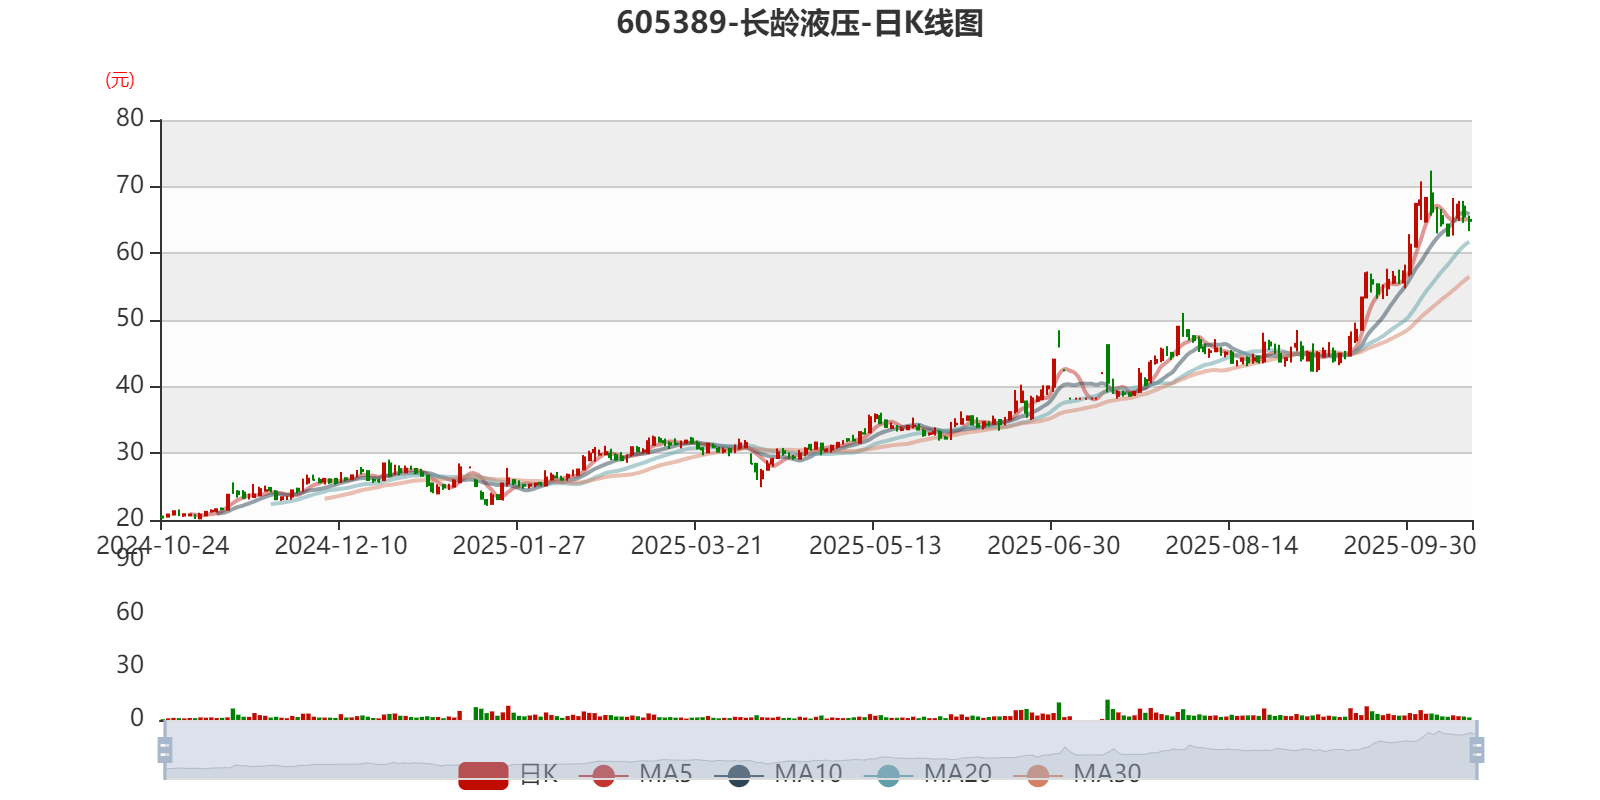Toggle the MA20 line in legend
The width and height of the screenshot is (1600, 800).
pyautogui.click(x=928, y=775)
